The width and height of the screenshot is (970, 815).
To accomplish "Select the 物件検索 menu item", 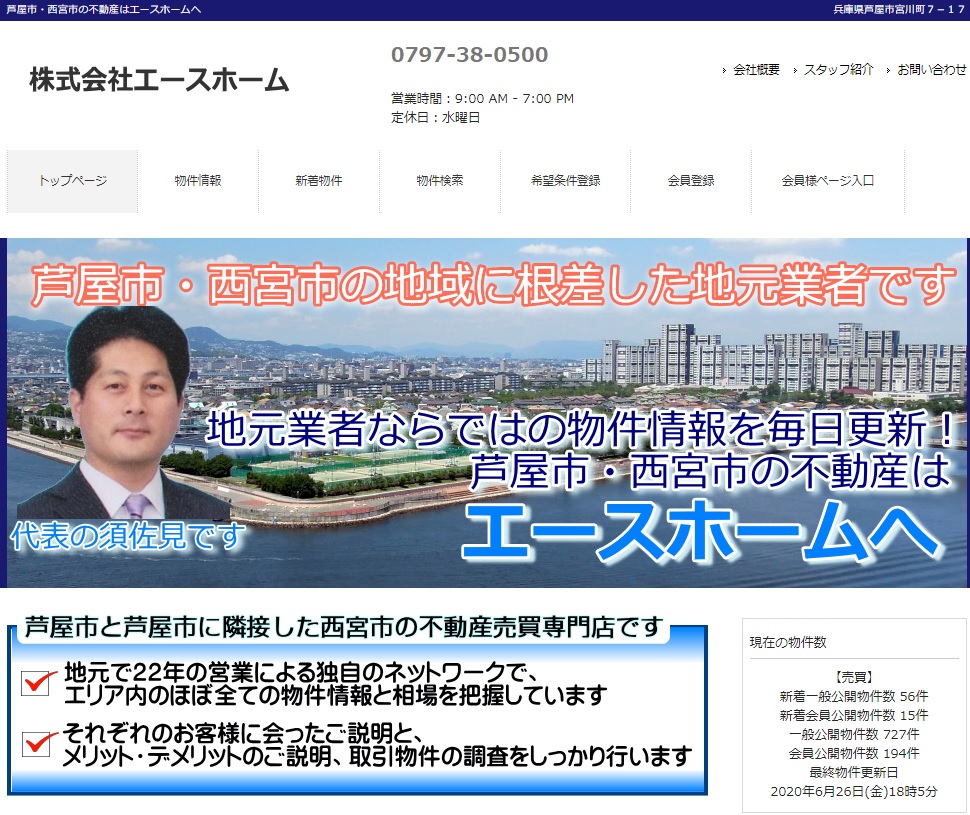I will click(x=440, y=181).
